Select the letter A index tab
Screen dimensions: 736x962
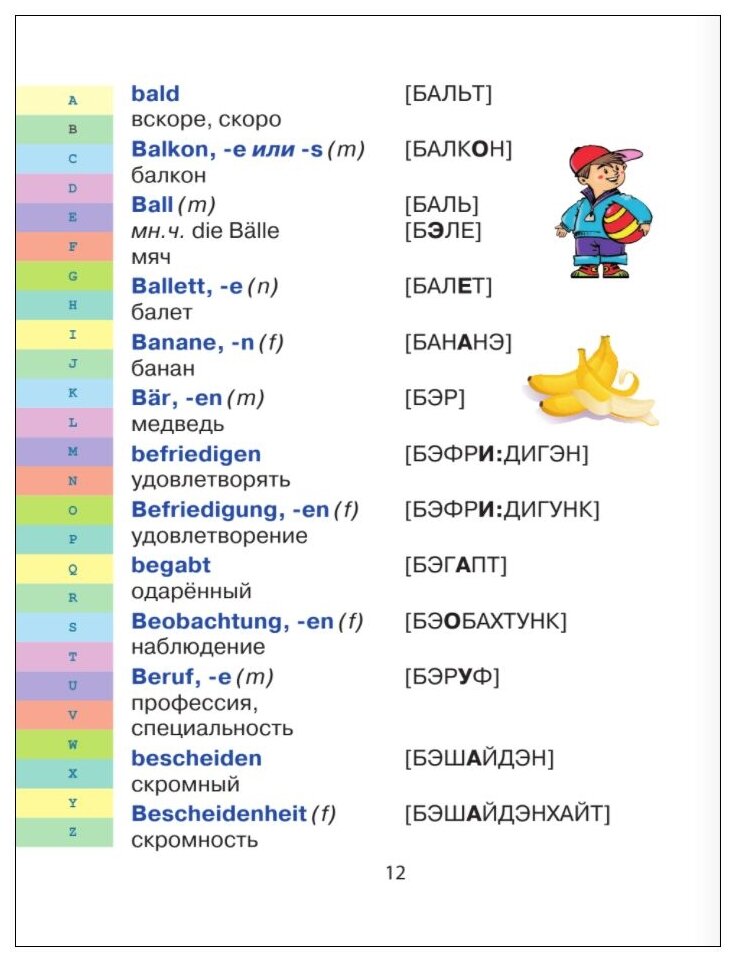pyautogui.click(x=65, y=100)
